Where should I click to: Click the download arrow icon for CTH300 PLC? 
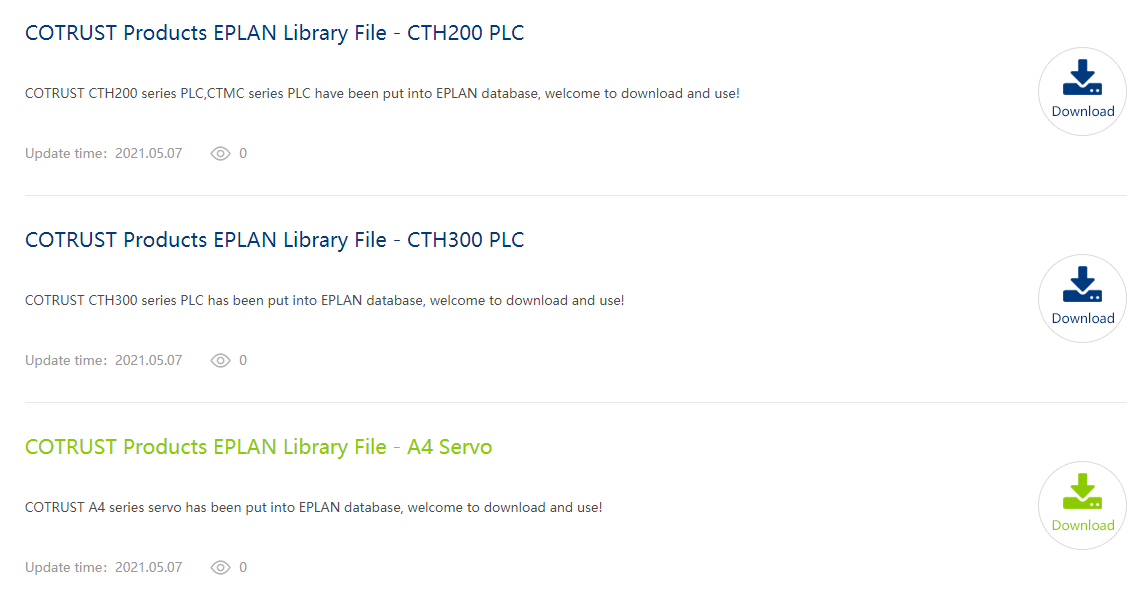point(1082,285)
